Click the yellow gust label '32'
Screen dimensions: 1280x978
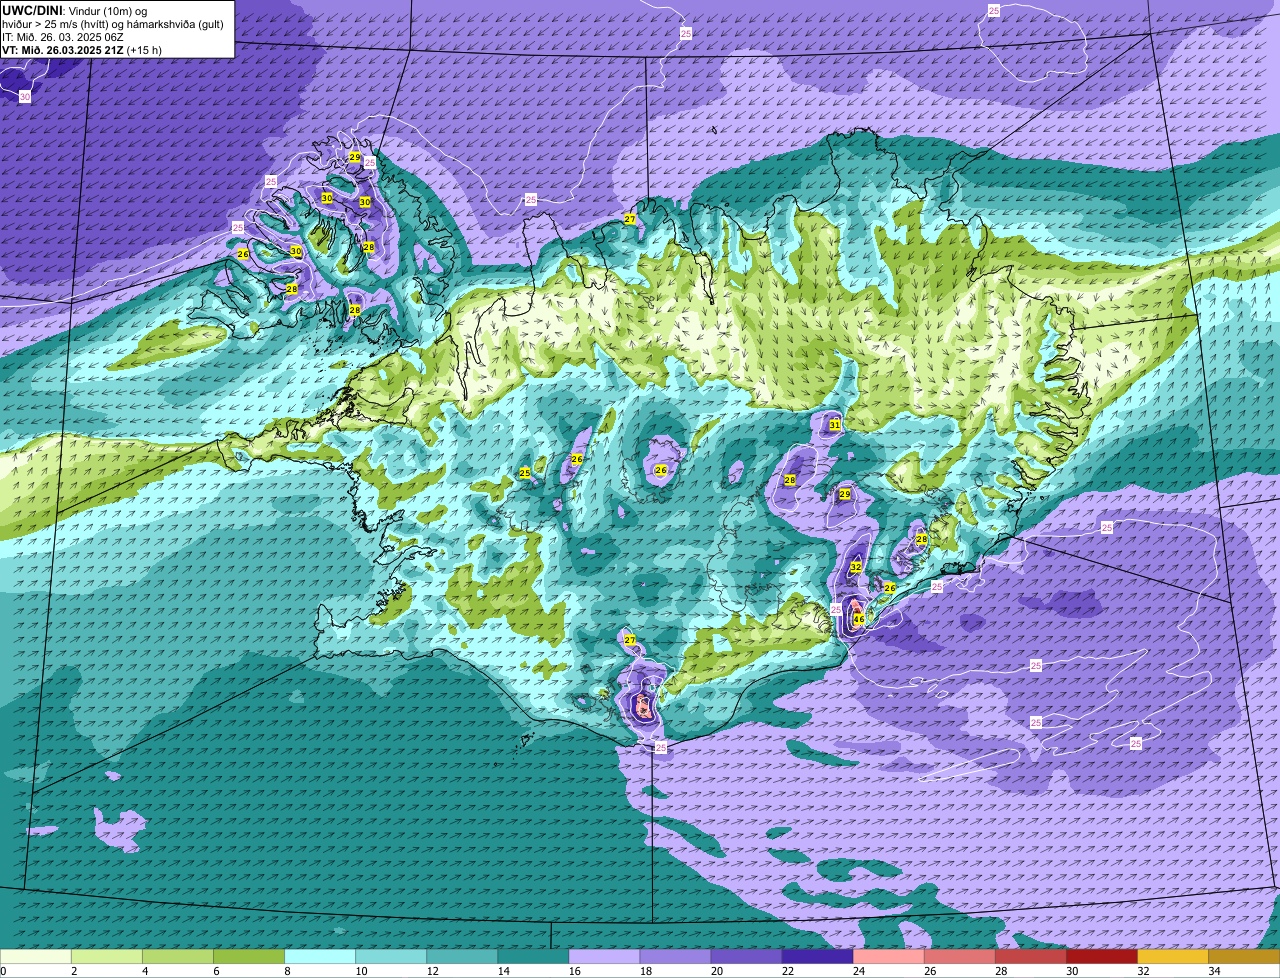tap(855, 567)
